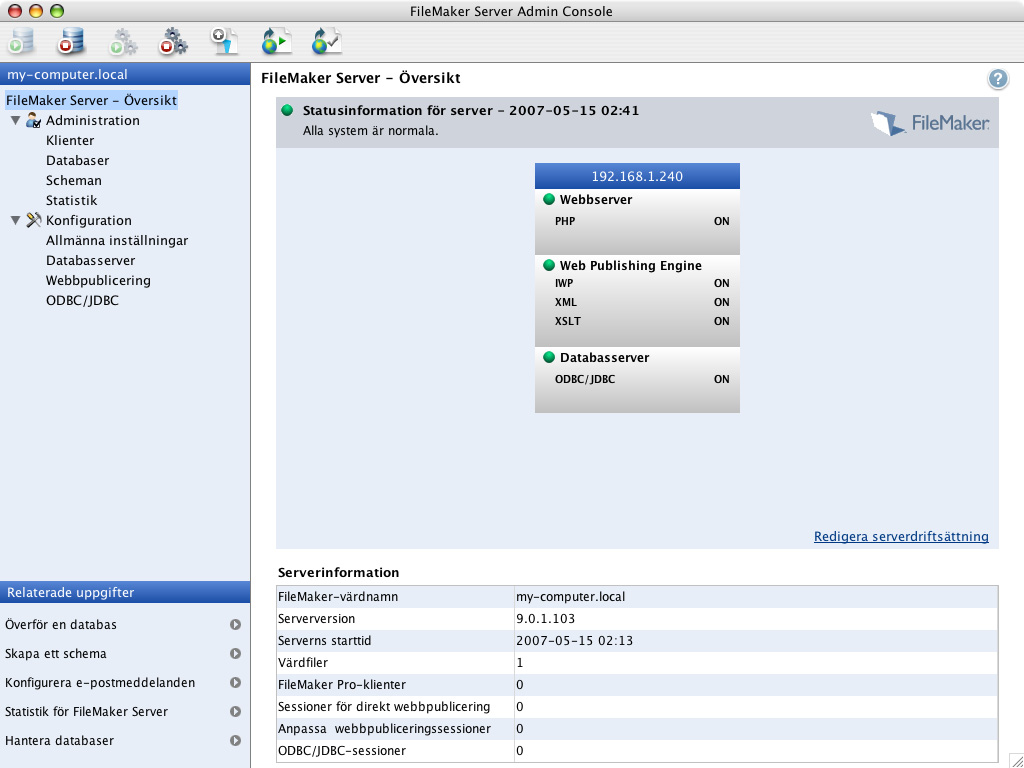This screenshot has height=768, width=1024.
Task: Click the FileMaker Pro-klienter row label
Action: pos(342,685)
